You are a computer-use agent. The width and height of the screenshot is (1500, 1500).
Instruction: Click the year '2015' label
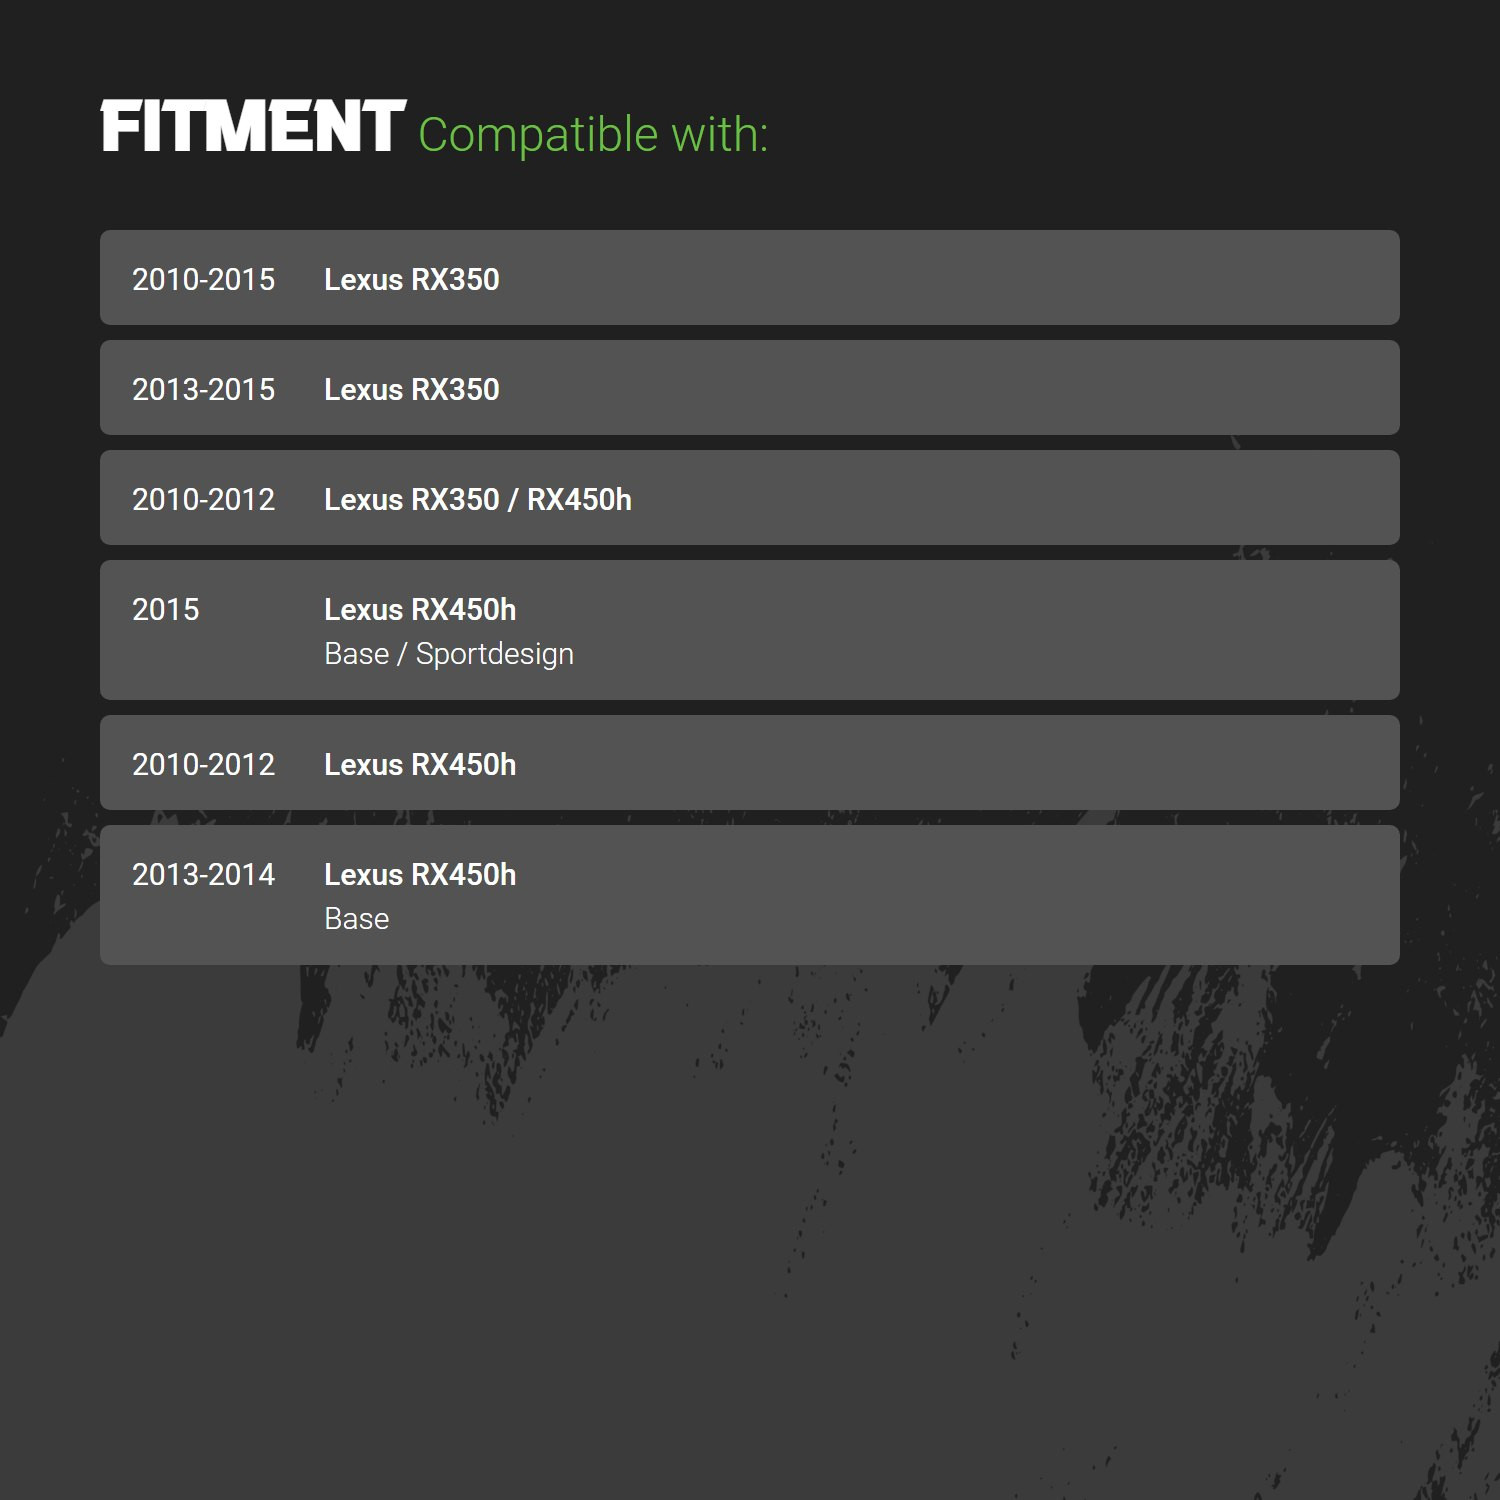pyautogui.click(x=166, y=610)
